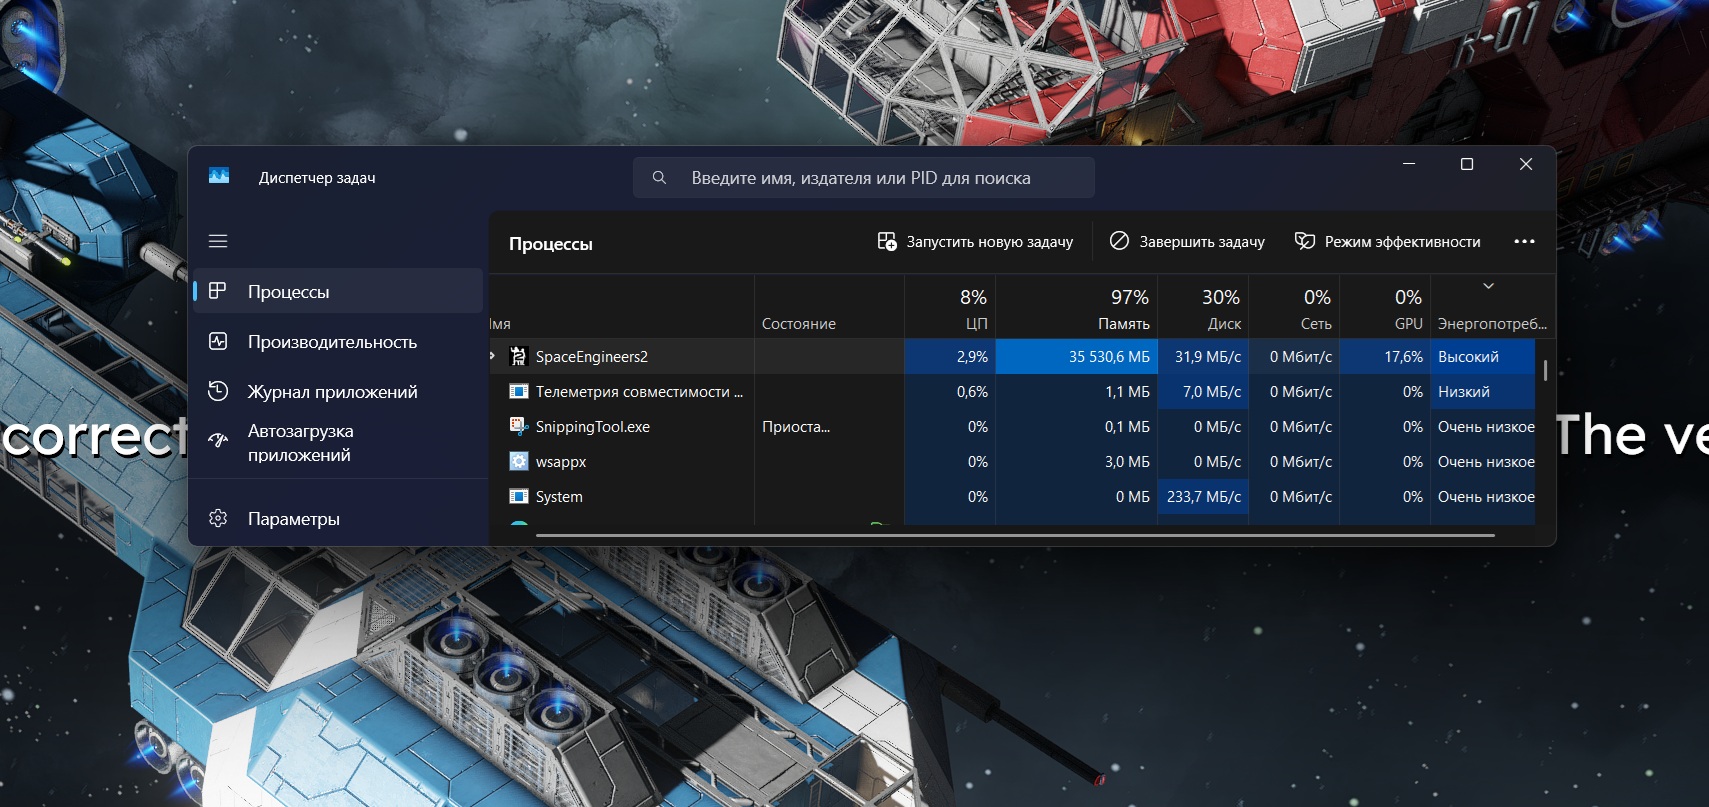Click the search input field
Viewport: 1709px width, 807px height.
[x=870, y=178]
